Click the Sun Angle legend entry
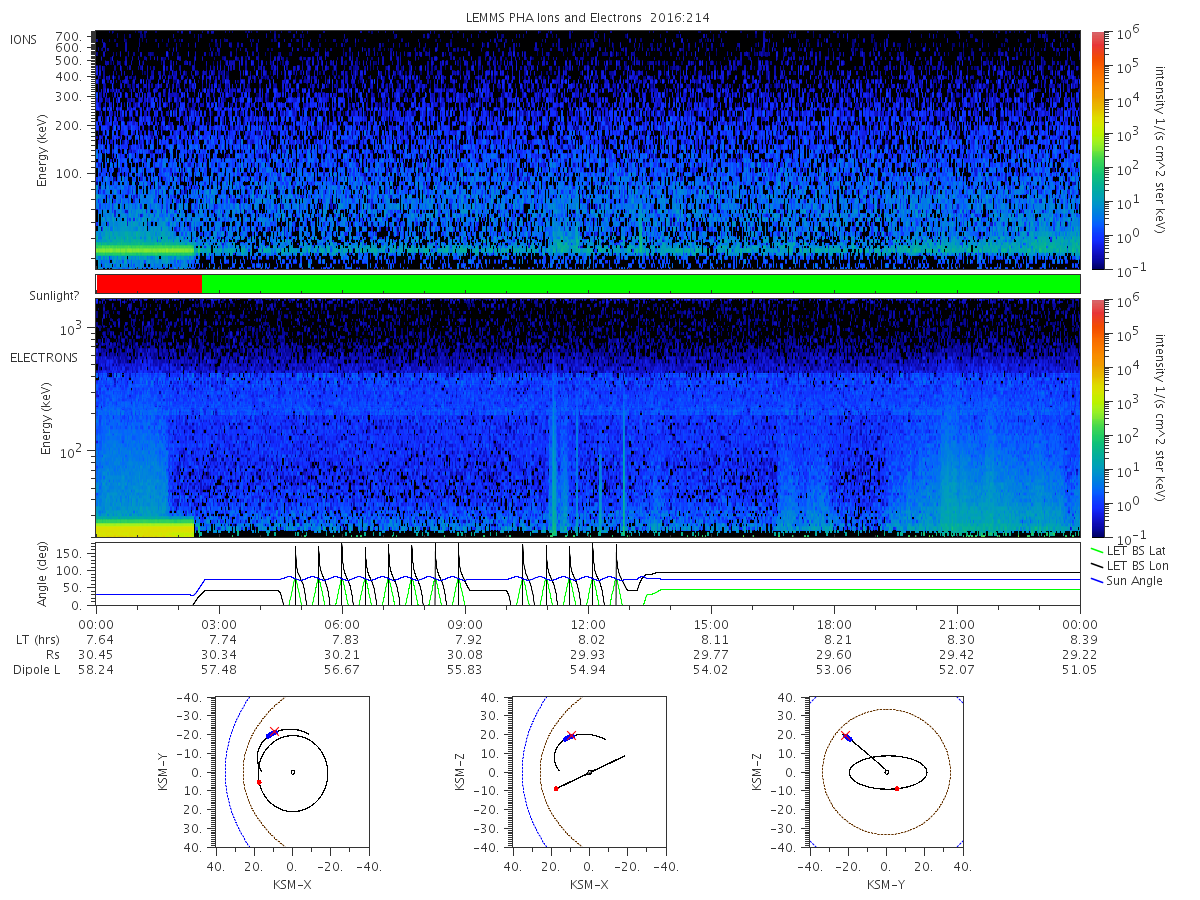This screenshot has width=1200, height=900. pos(1126,581)
